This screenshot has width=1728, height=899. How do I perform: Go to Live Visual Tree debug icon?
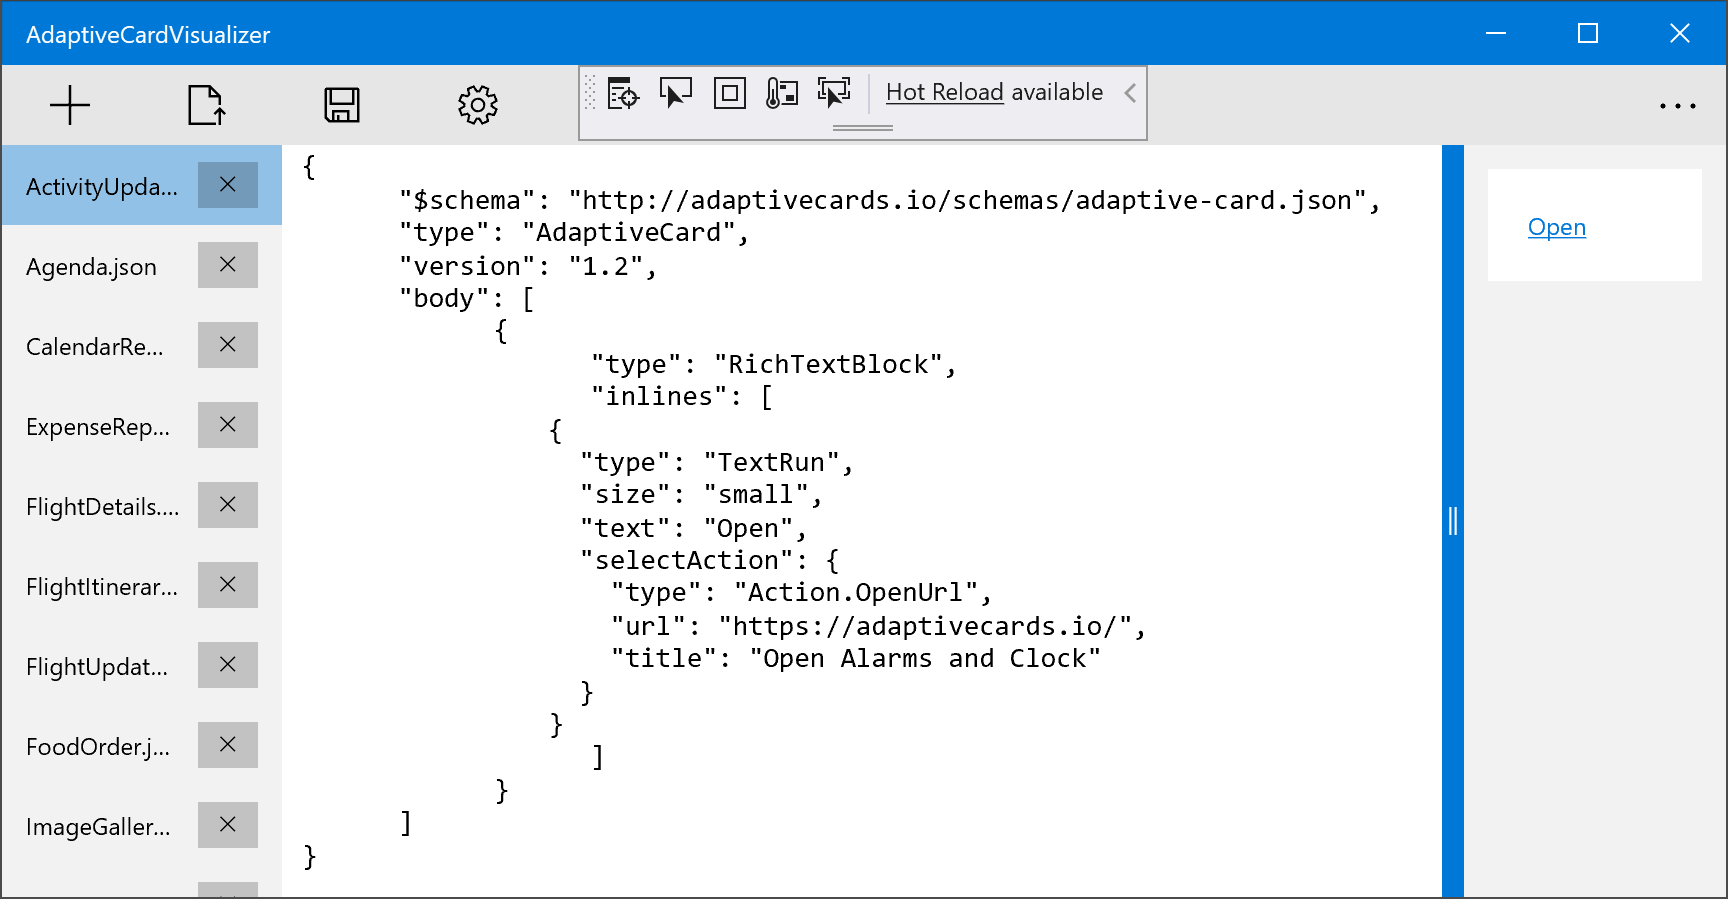623,93
